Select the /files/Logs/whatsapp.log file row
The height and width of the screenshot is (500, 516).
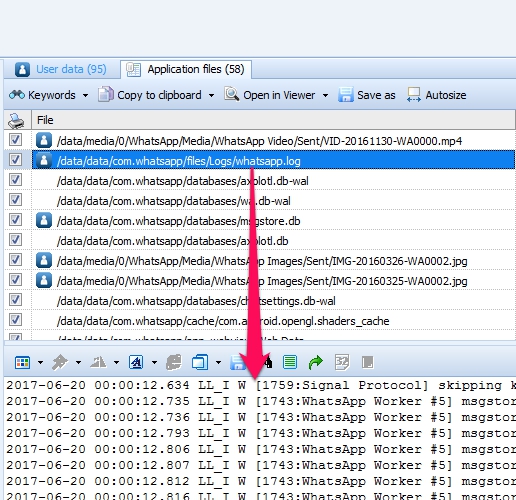[273, 160]
